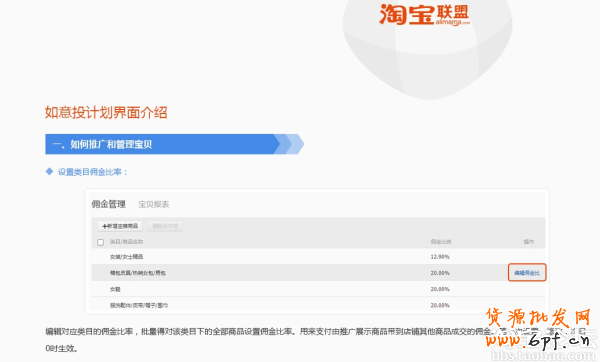Click the www.6pf.cn watermark link
This screenshot has width=600, height=362.
(538, 339)
